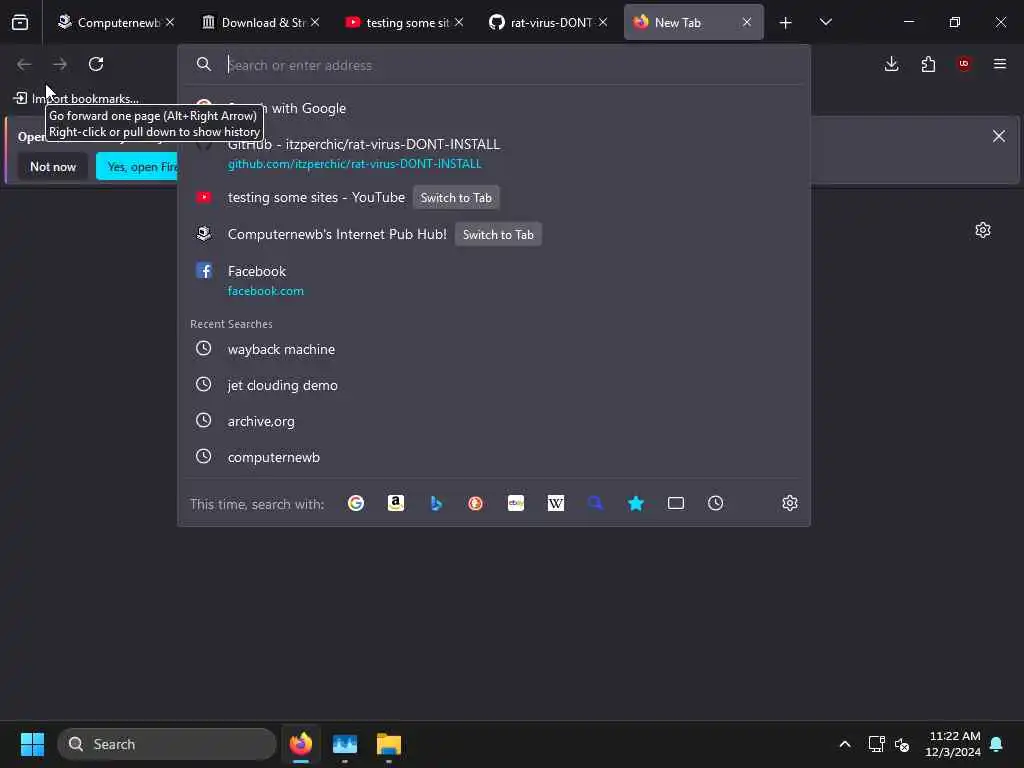Select recent search wayback machine

point(494,349)
